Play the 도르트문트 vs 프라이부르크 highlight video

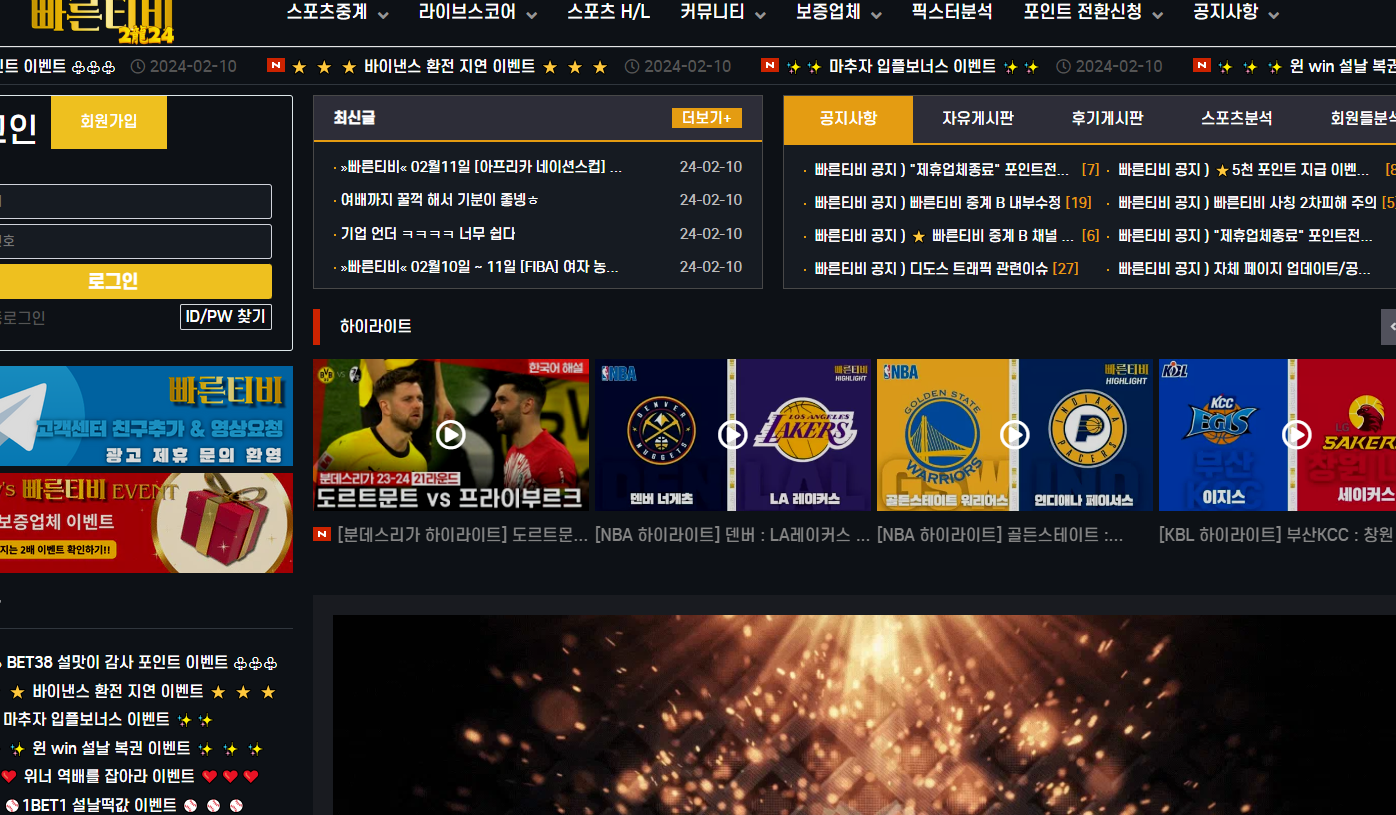click(x=451, y=435)
